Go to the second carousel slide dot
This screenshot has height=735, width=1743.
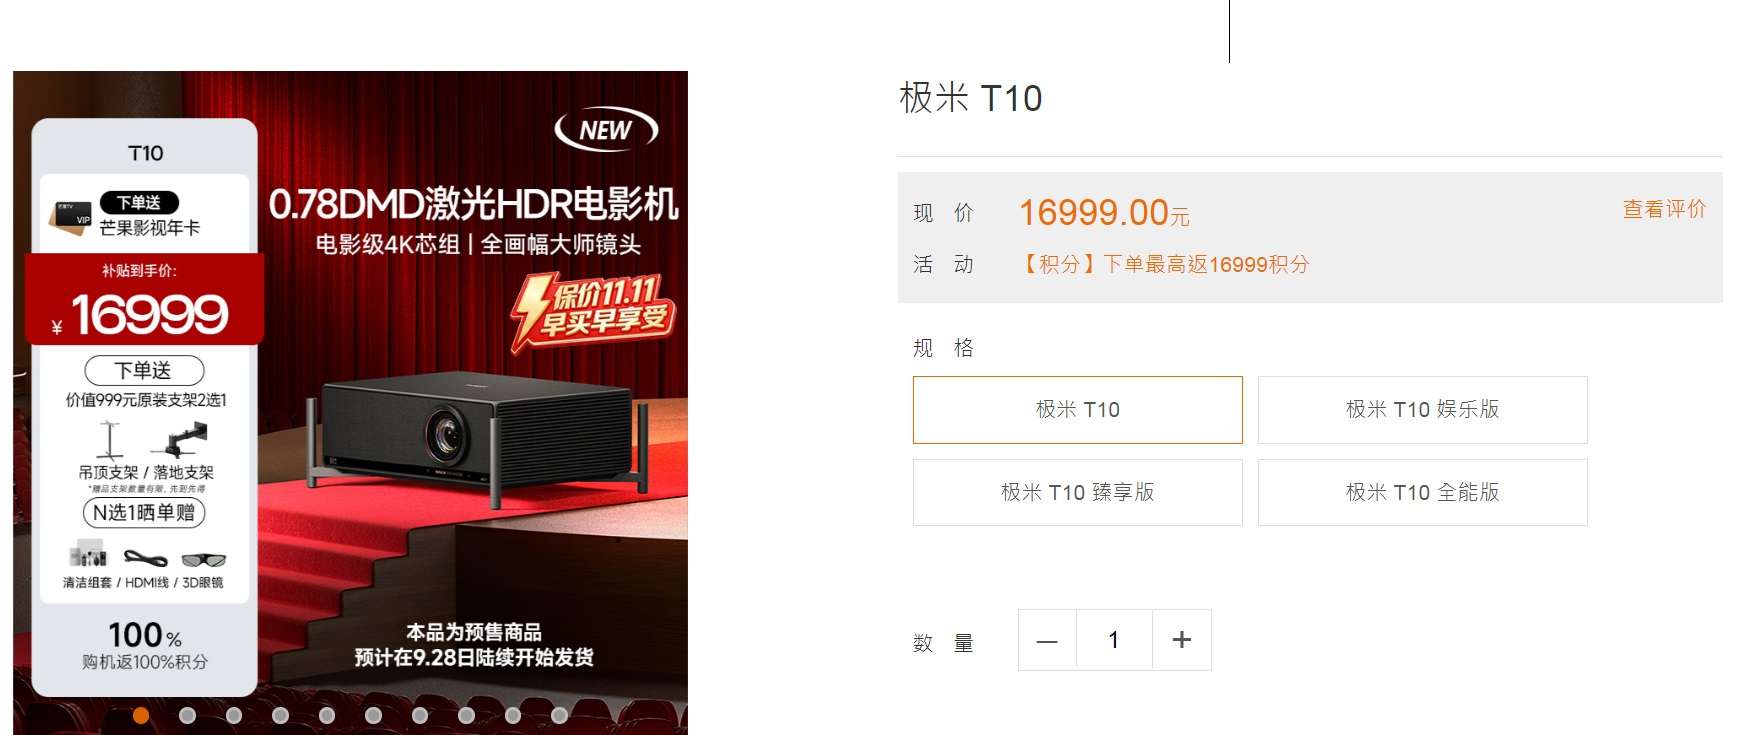pyautogui.click(x=187, y=715)
